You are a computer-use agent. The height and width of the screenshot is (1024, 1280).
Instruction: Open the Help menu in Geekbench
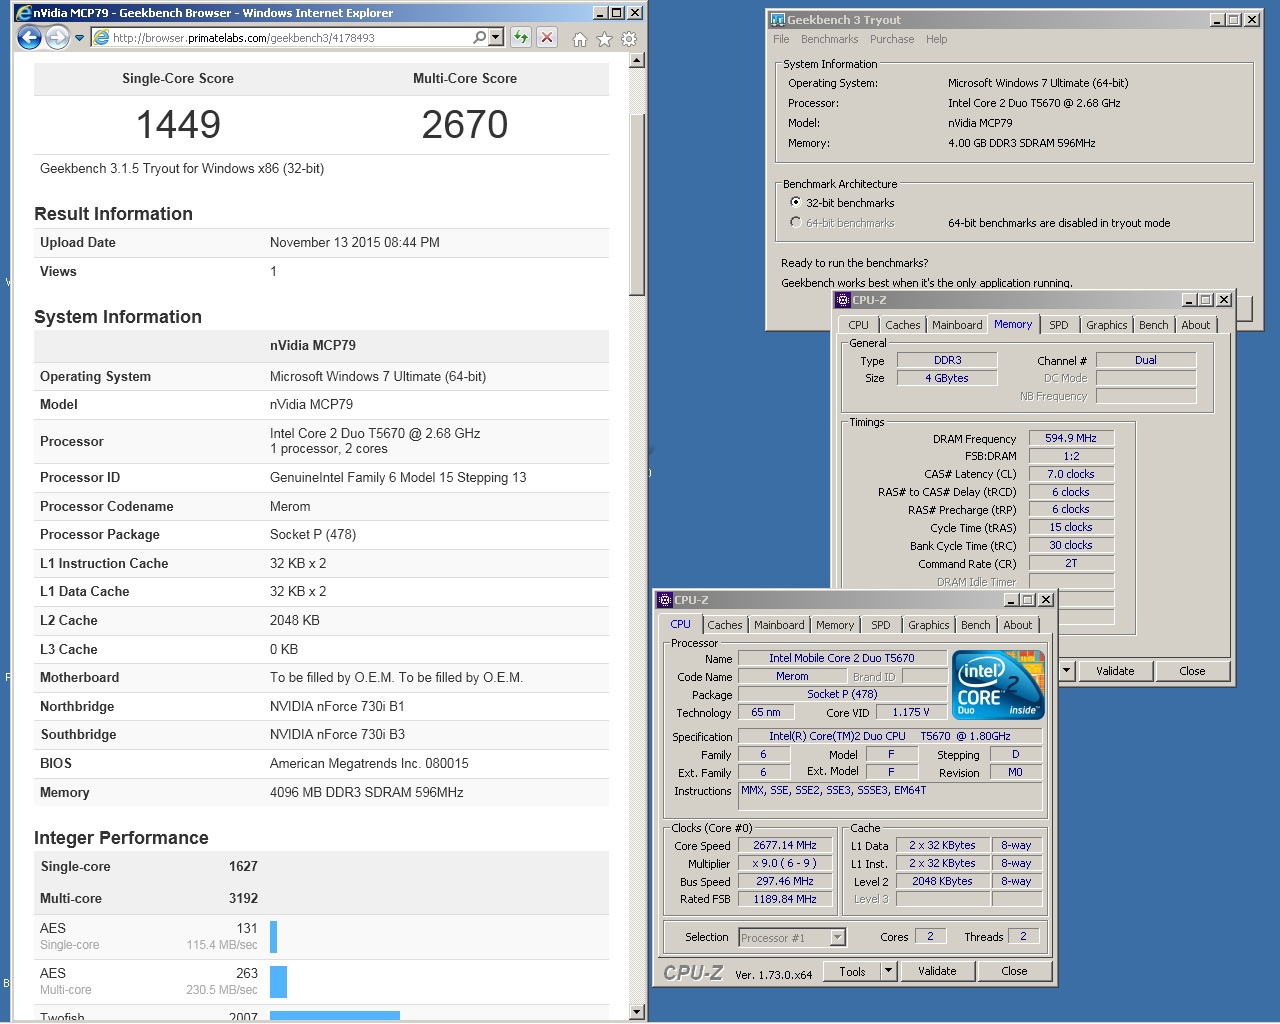(x=936, y=39)
